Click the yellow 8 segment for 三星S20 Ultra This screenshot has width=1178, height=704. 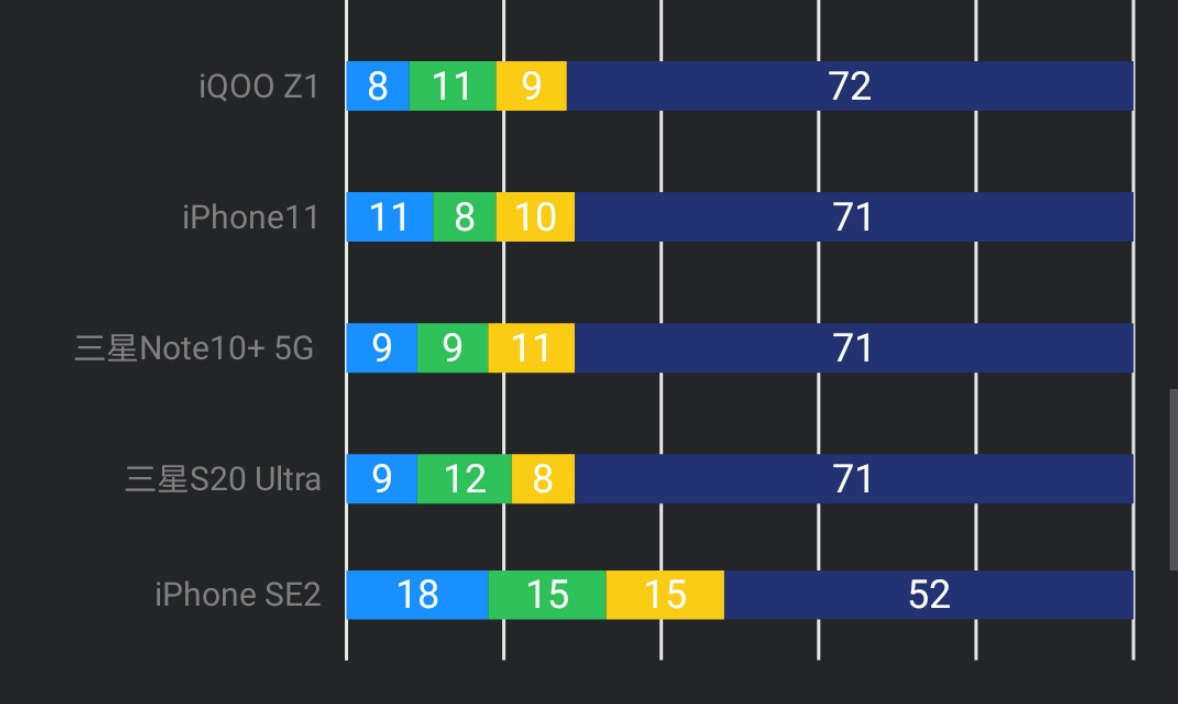pos(543,479)
